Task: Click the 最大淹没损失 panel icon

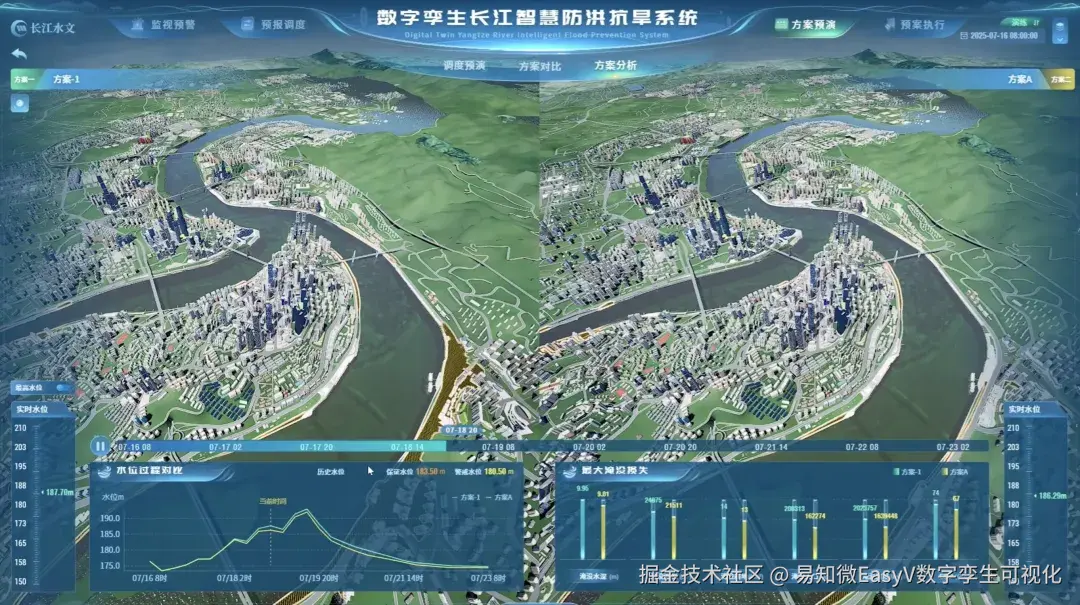Action: 570,471
